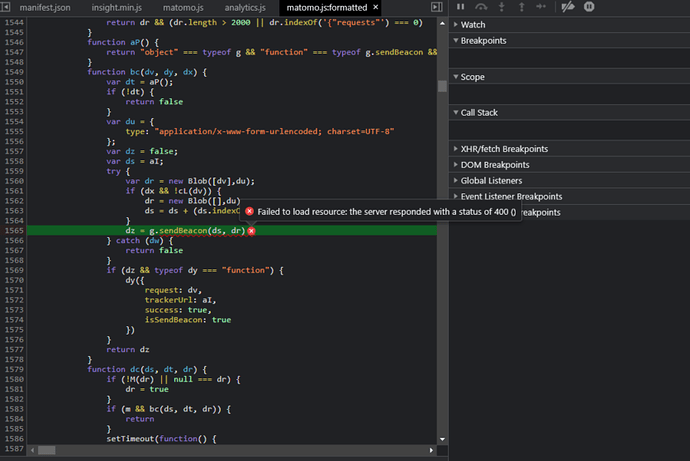The width and height of the screenshot is (690, 461).
Task: Click 'isSendBeacon: true' line
Action: [188, 320]
